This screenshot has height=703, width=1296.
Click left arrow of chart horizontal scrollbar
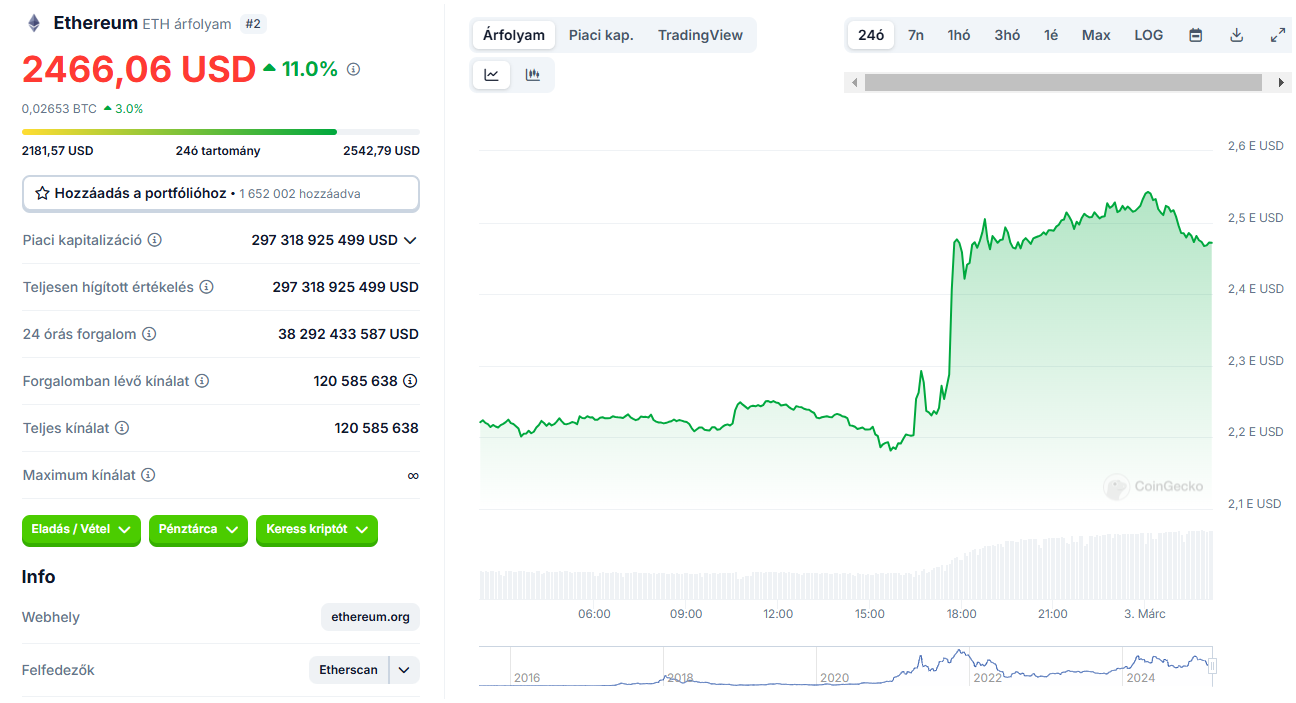point(854,82)
